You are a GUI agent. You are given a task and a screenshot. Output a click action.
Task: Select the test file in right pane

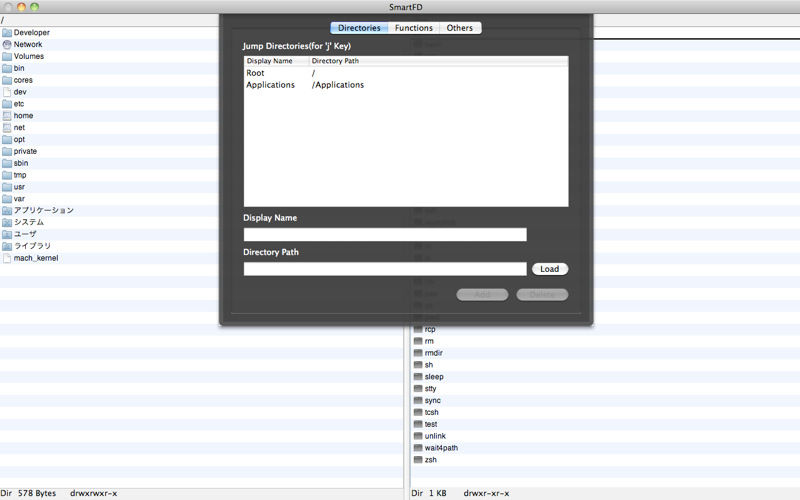tap(431, 424)
